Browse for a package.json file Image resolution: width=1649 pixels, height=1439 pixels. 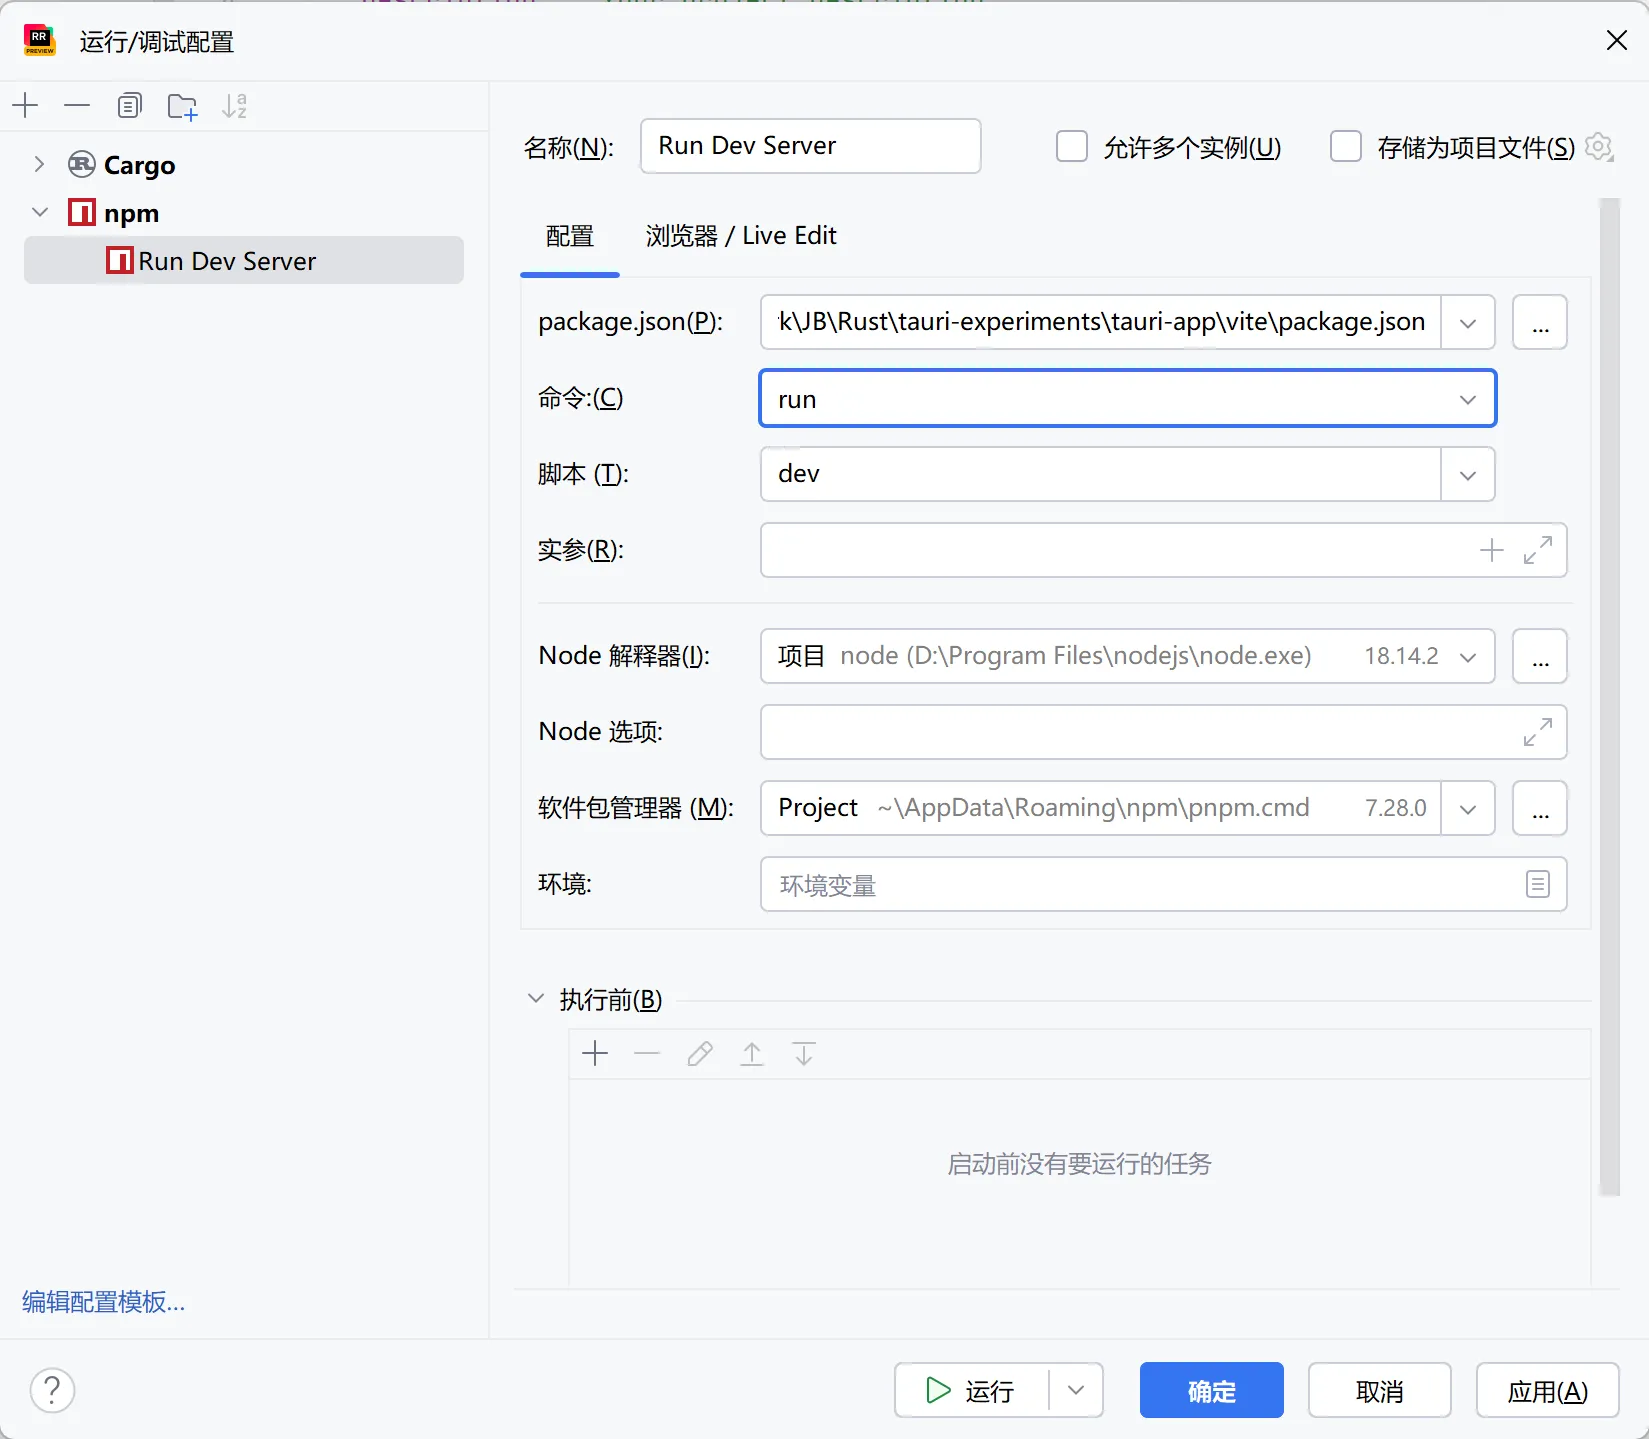click(1539, 322)
